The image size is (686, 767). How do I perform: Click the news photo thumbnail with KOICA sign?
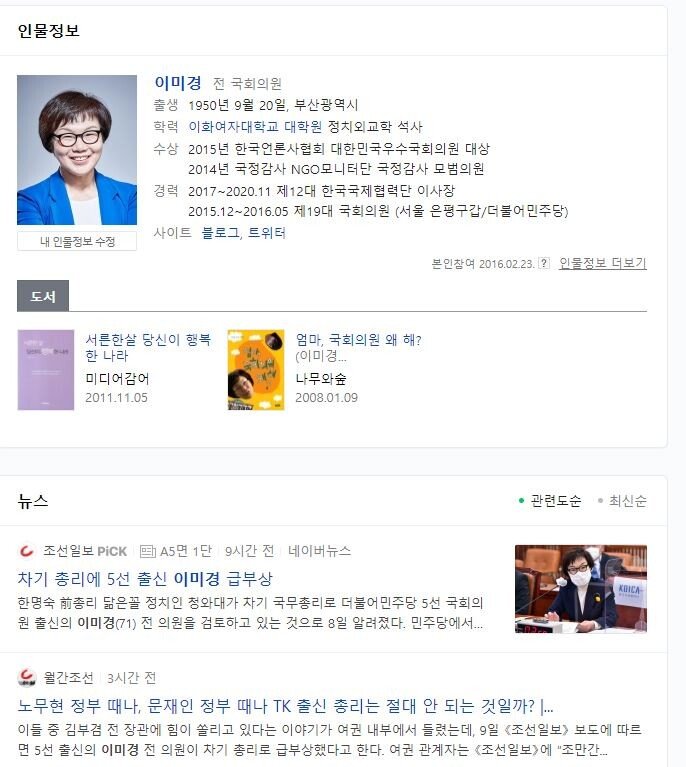(581, 589)
